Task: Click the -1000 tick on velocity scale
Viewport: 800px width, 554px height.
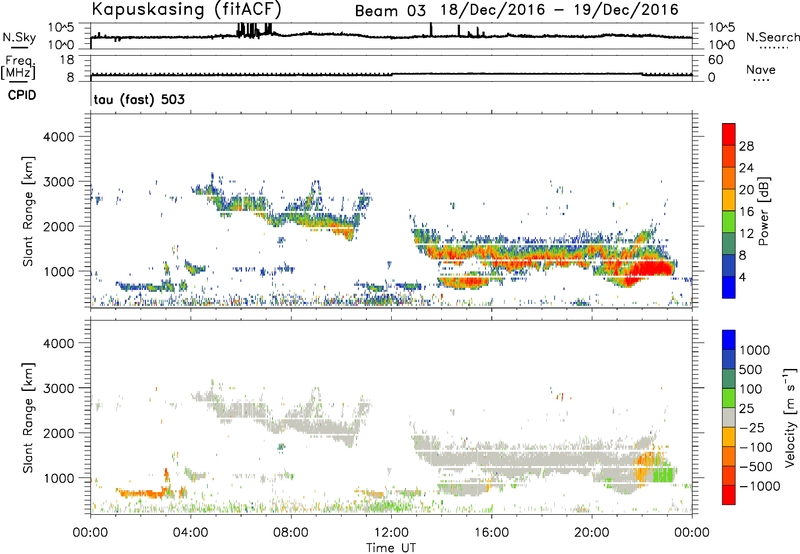Action: tap(759, 486)
